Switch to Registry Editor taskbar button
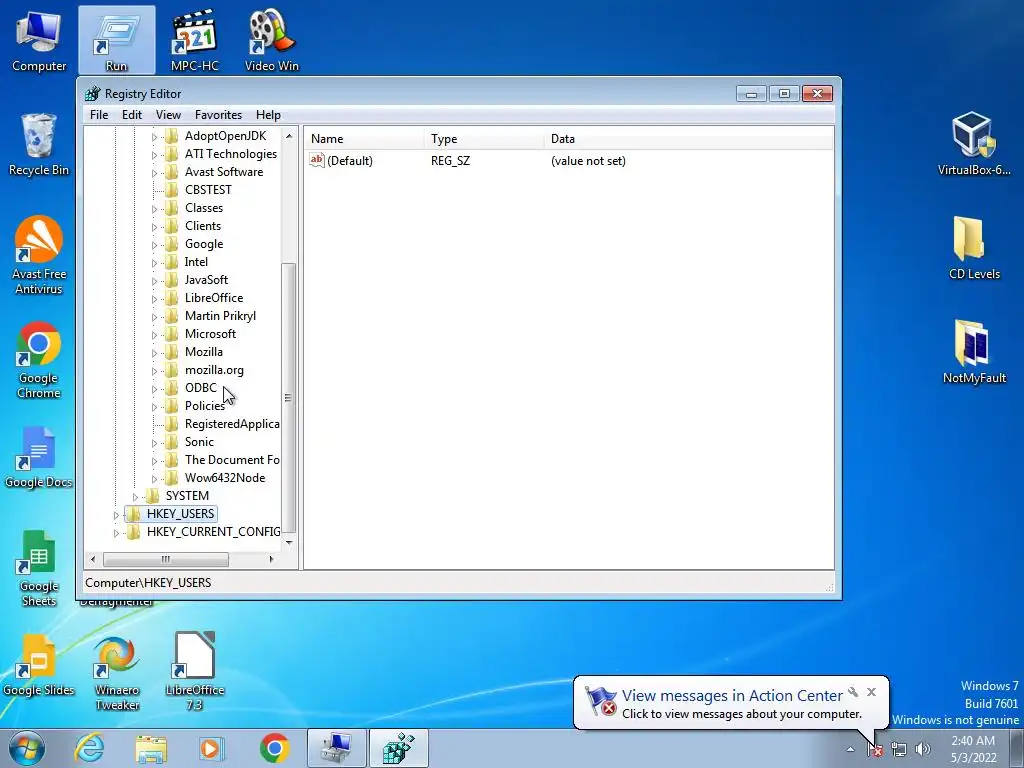 [x=399, y=748]
